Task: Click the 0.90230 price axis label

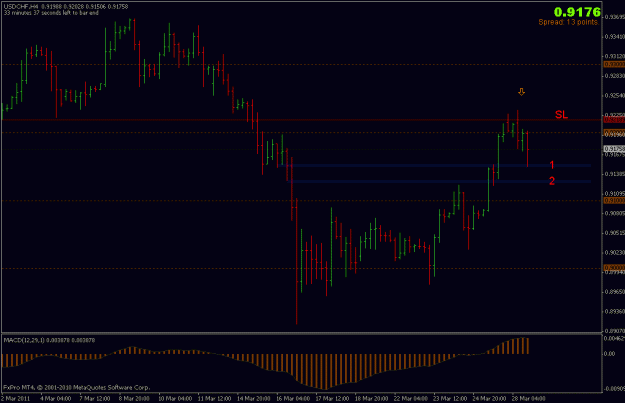Action: click(615, 252)
